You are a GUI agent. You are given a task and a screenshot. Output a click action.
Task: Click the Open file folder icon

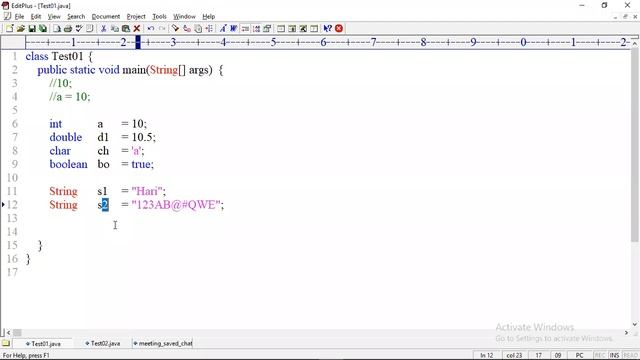coord(20,29)
